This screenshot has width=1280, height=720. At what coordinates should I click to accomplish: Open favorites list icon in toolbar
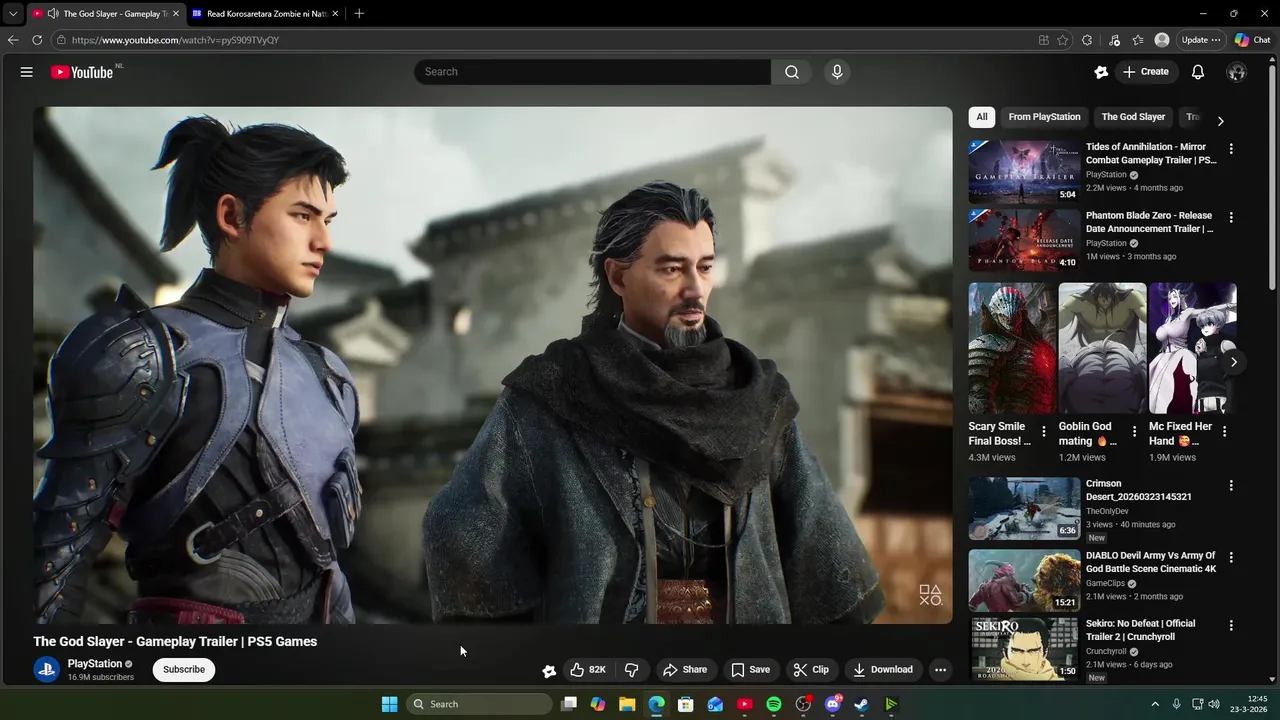1138,40
